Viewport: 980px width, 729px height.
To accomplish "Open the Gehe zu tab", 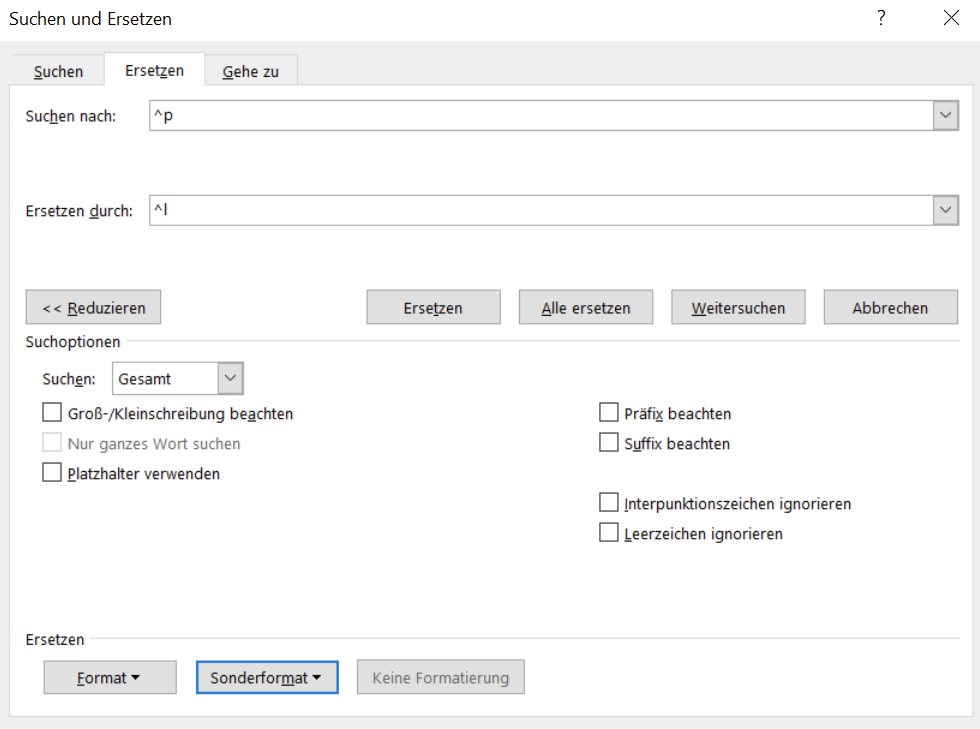I will pyautogui.click(x=250, y=72).
